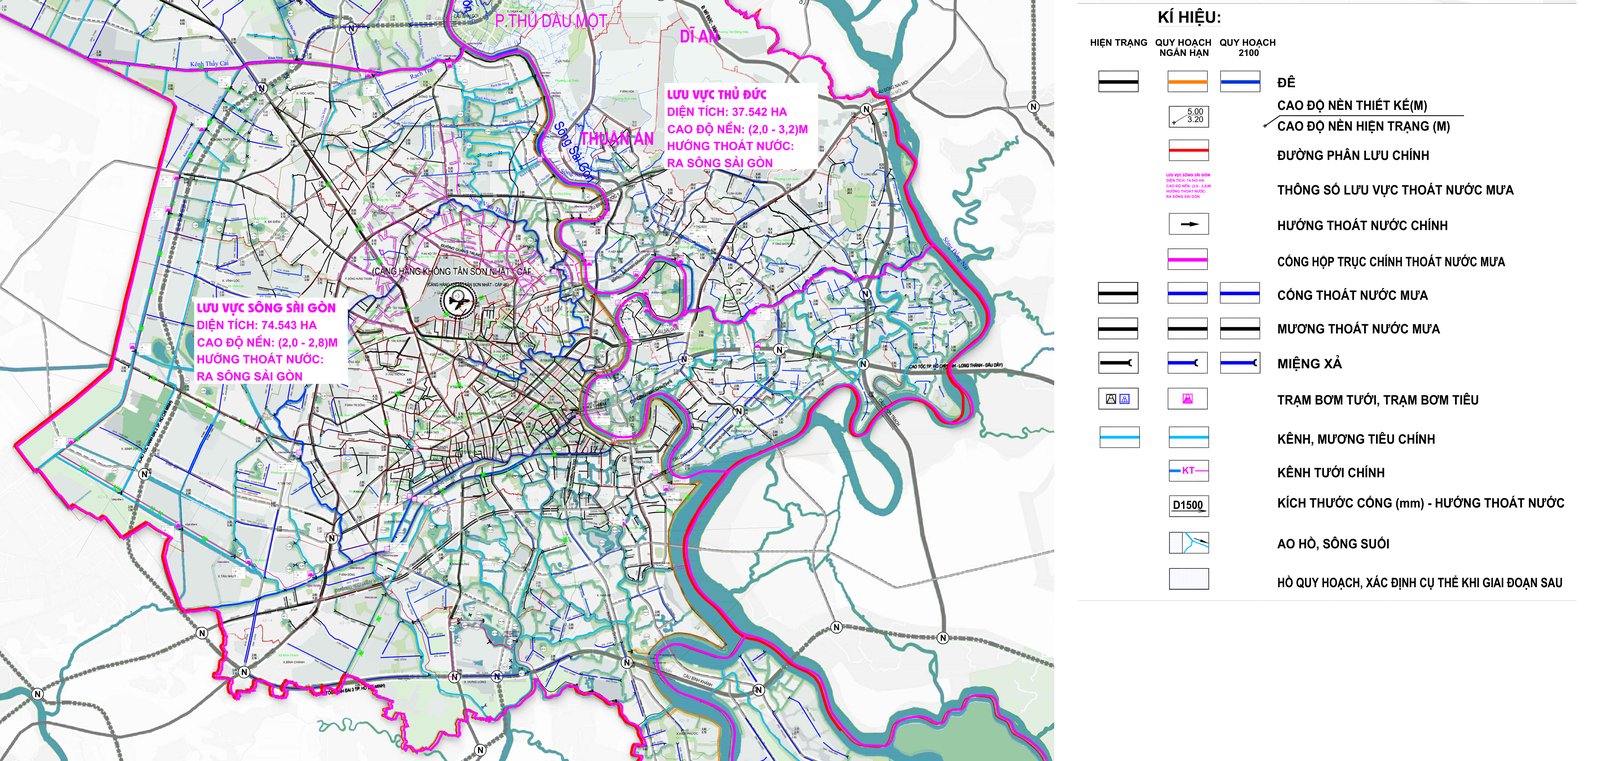Viewport: 1600px width, 761px height.
Task: Click the text CAO ĐỘ NỀN: (2,0 - 2,8)M
Action: [x=267, y=342]
